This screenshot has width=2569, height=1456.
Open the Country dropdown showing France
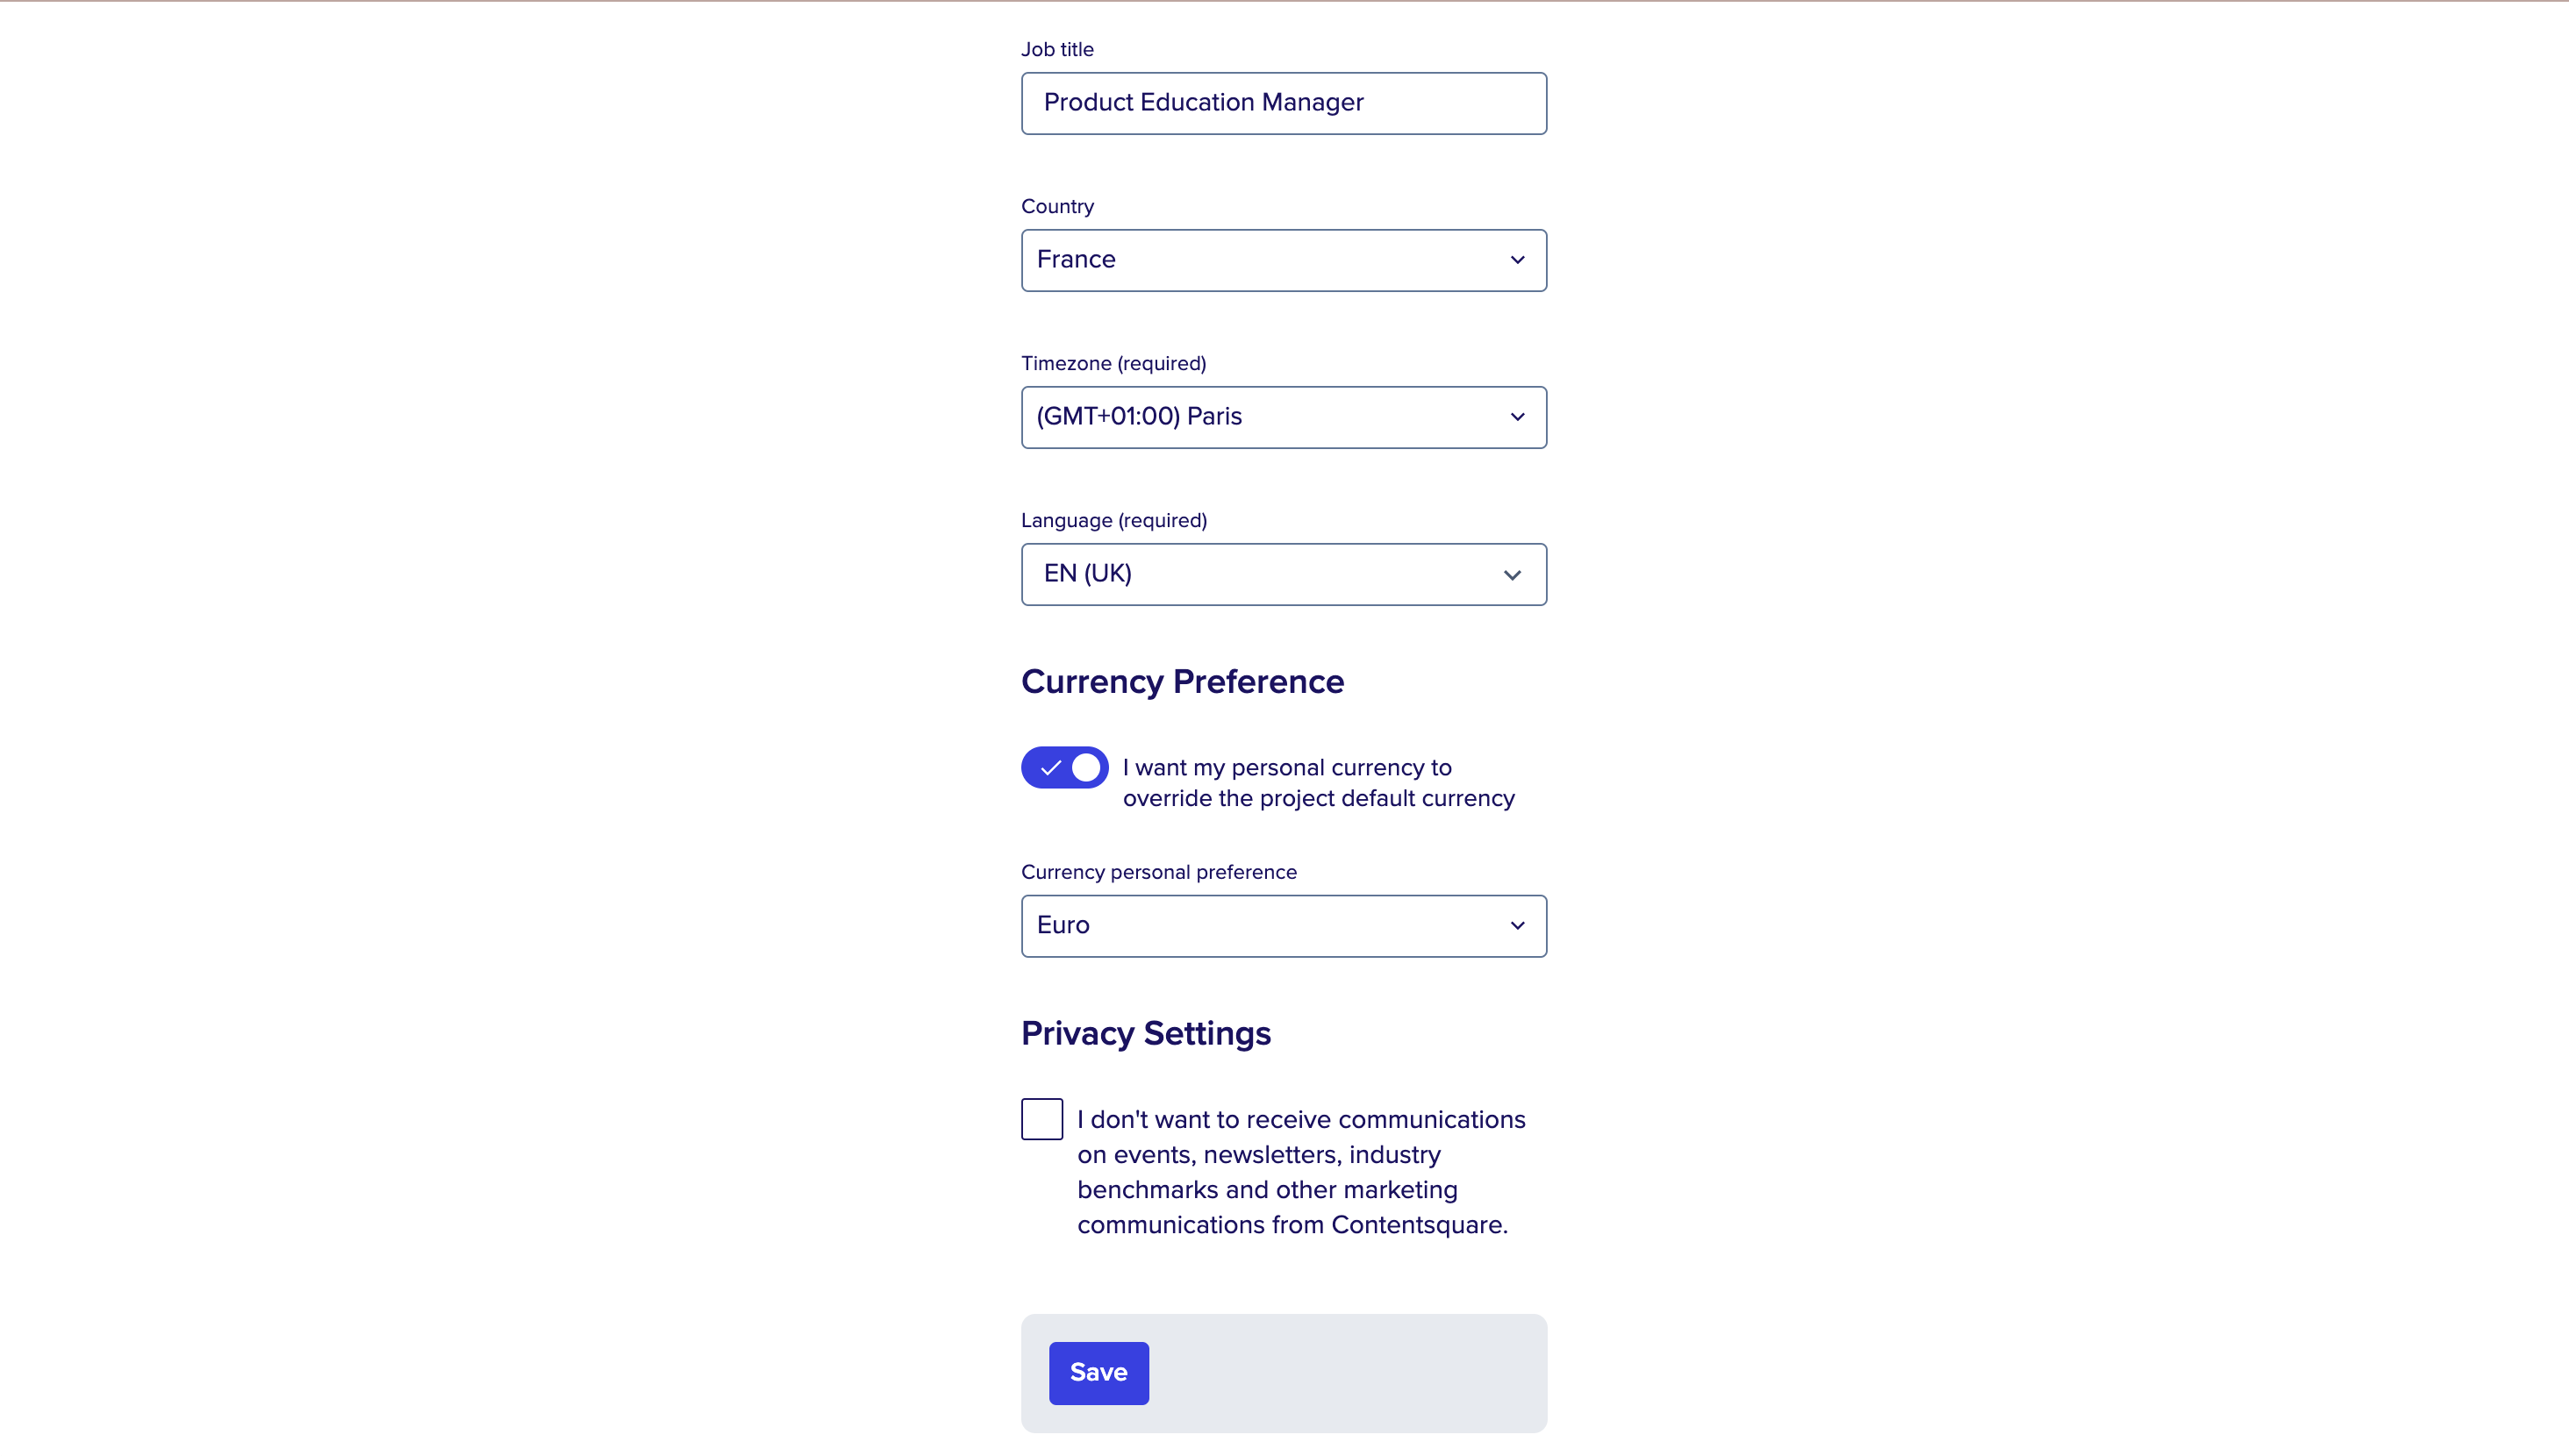coord(1283,260)
